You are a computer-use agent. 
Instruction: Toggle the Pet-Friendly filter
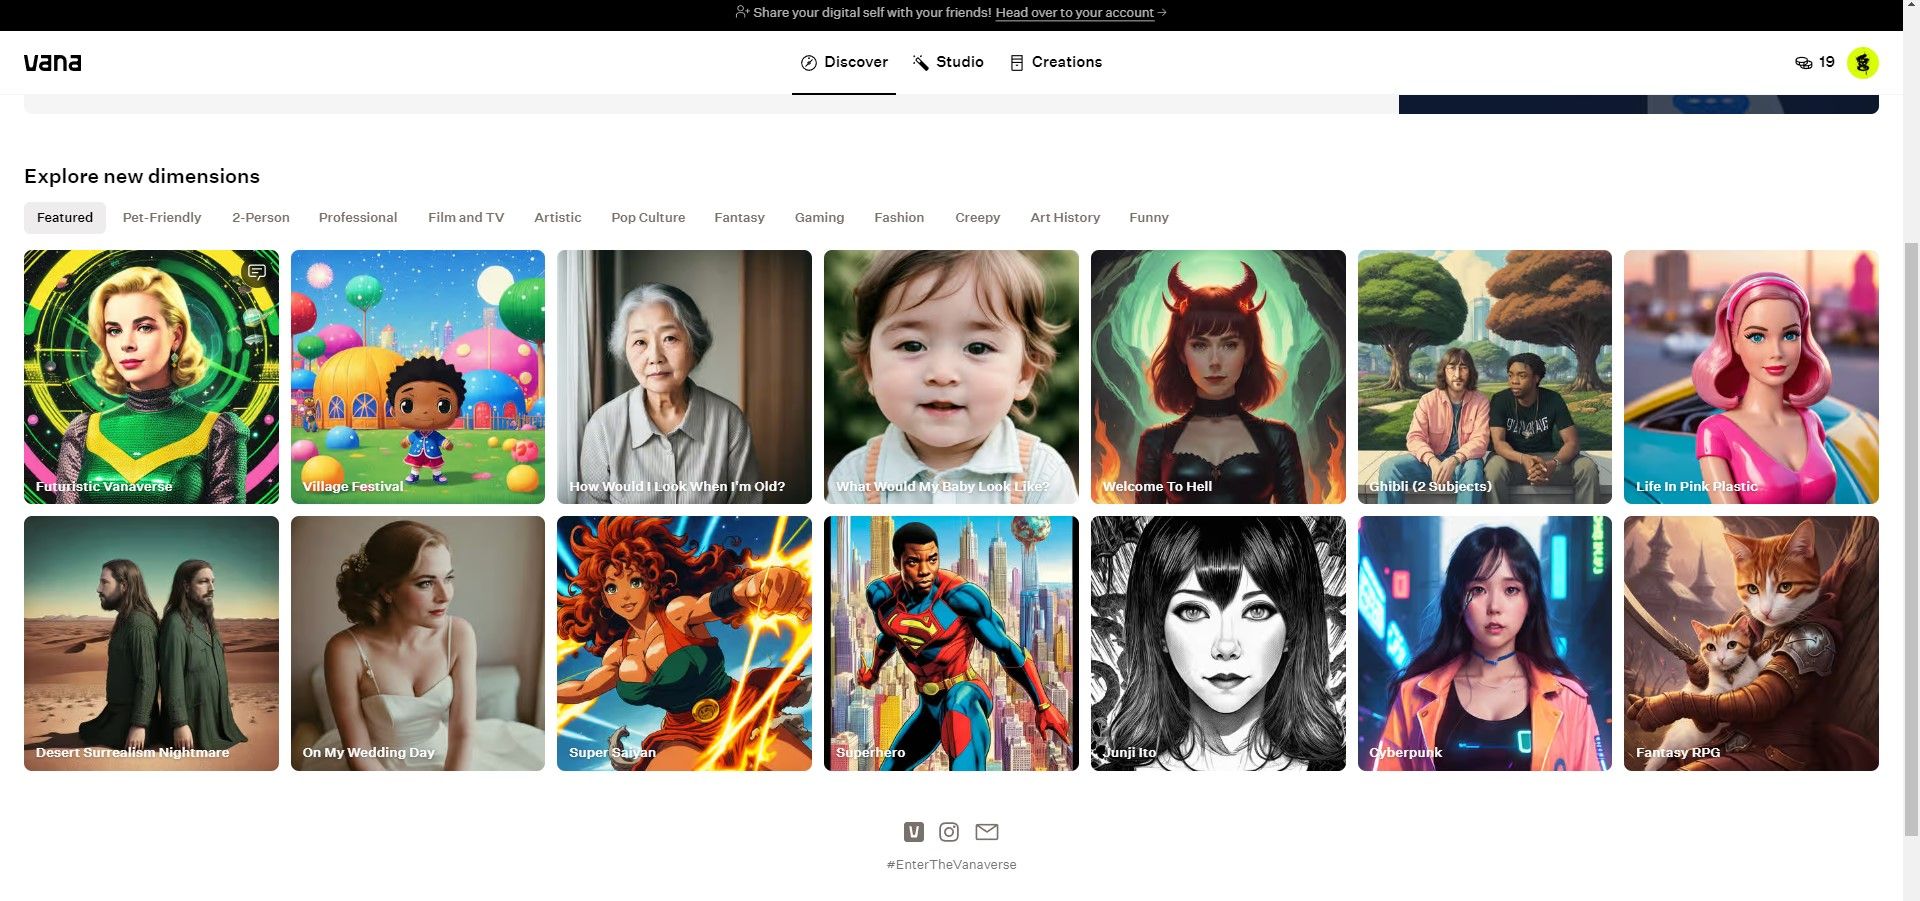point(161,217)
